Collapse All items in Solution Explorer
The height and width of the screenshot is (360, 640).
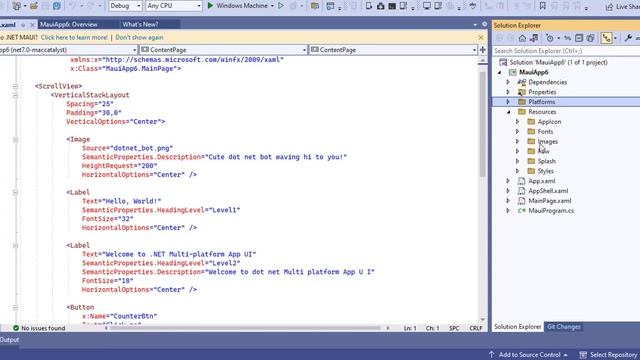[579, 38]
